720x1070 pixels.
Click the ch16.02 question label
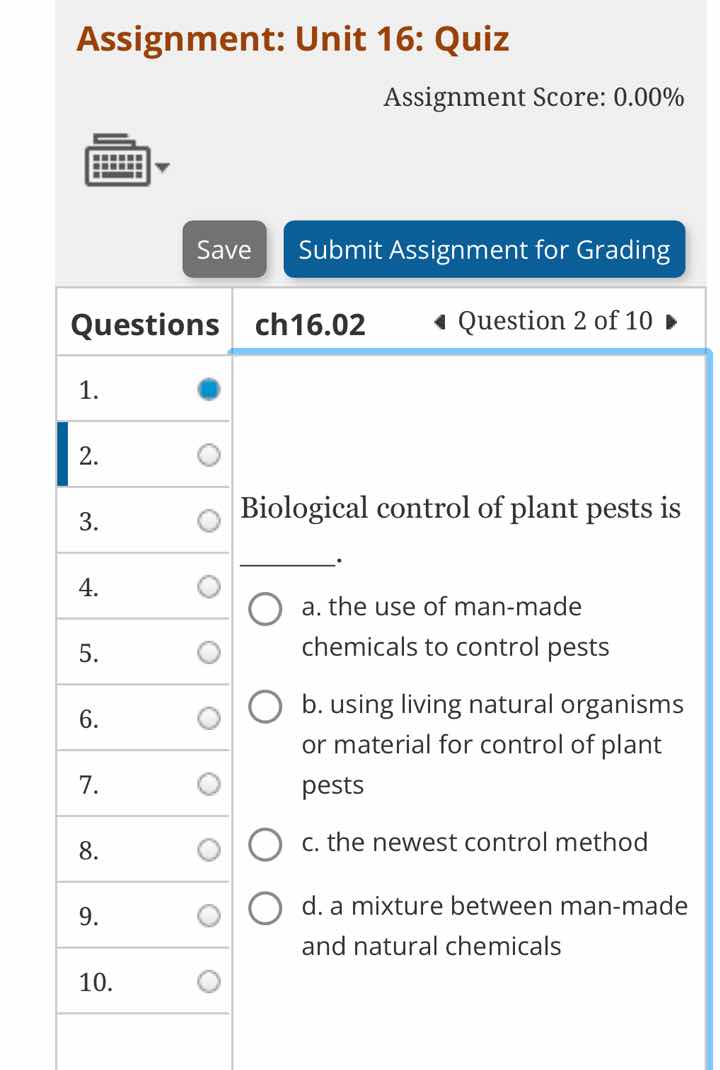click(310, 322)
